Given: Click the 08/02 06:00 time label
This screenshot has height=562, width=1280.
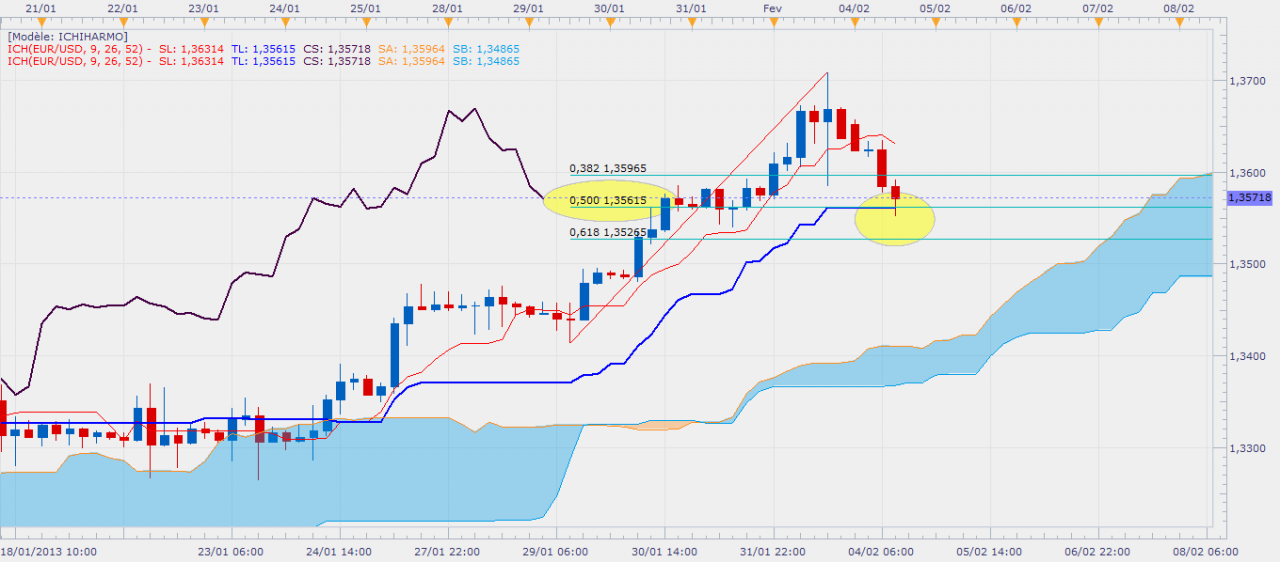Looking at the screenshot, I should pyautogui.click(x=1208, y=551).
